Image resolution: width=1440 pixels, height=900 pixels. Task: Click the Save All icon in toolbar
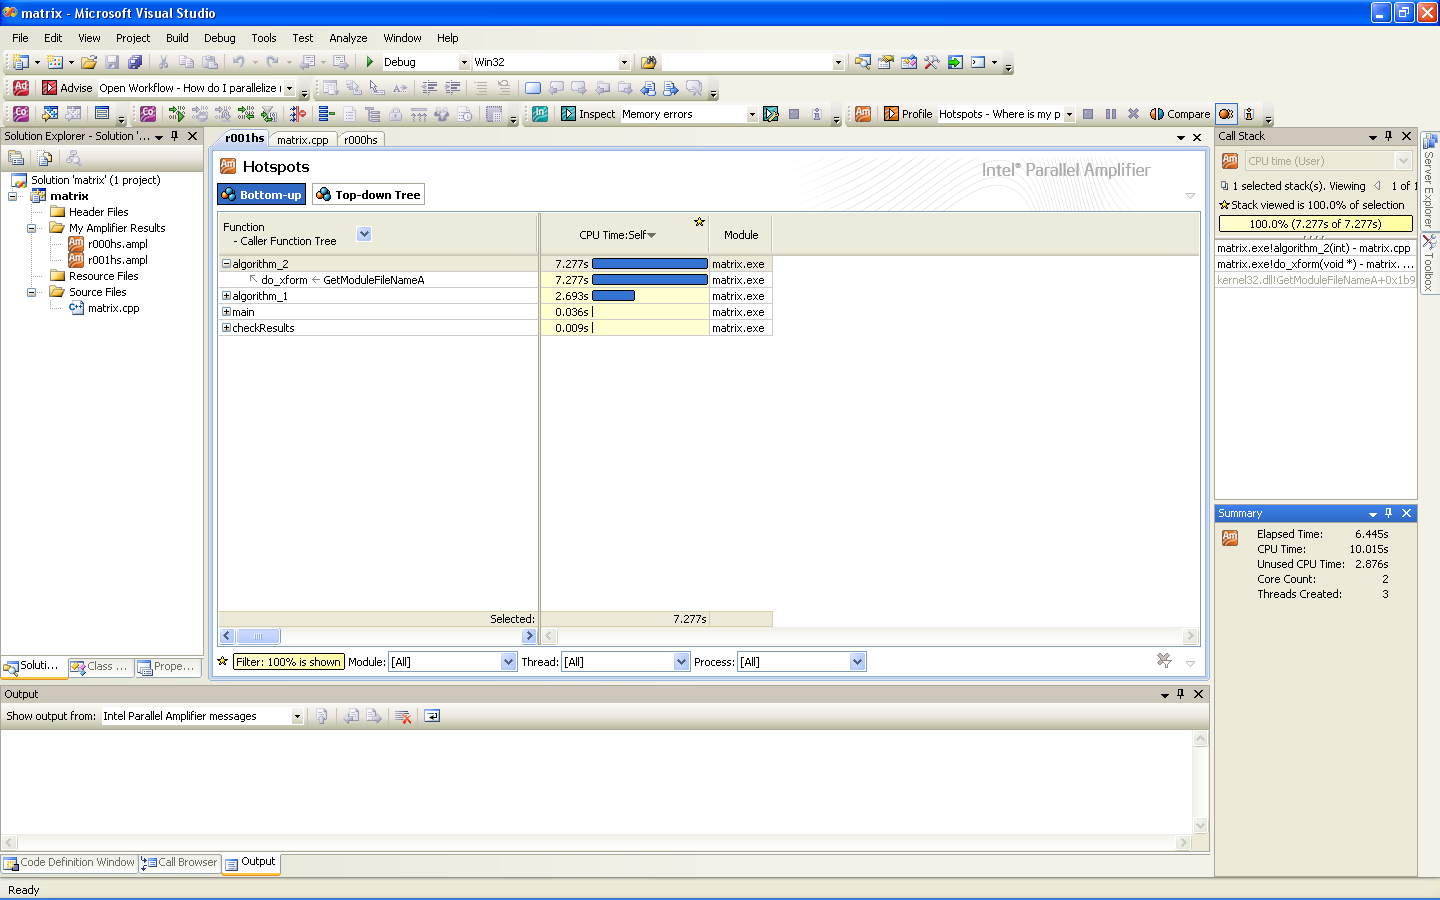pyautogui.click(x=135, y=62)
